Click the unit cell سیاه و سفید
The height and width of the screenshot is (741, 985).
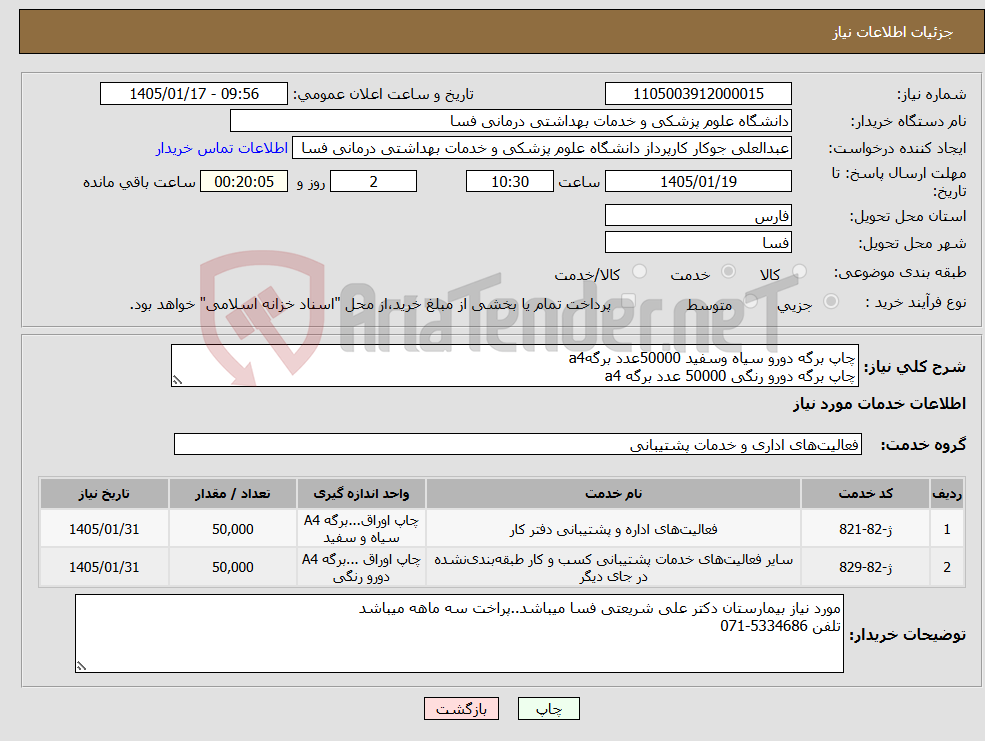coord(361,529)
